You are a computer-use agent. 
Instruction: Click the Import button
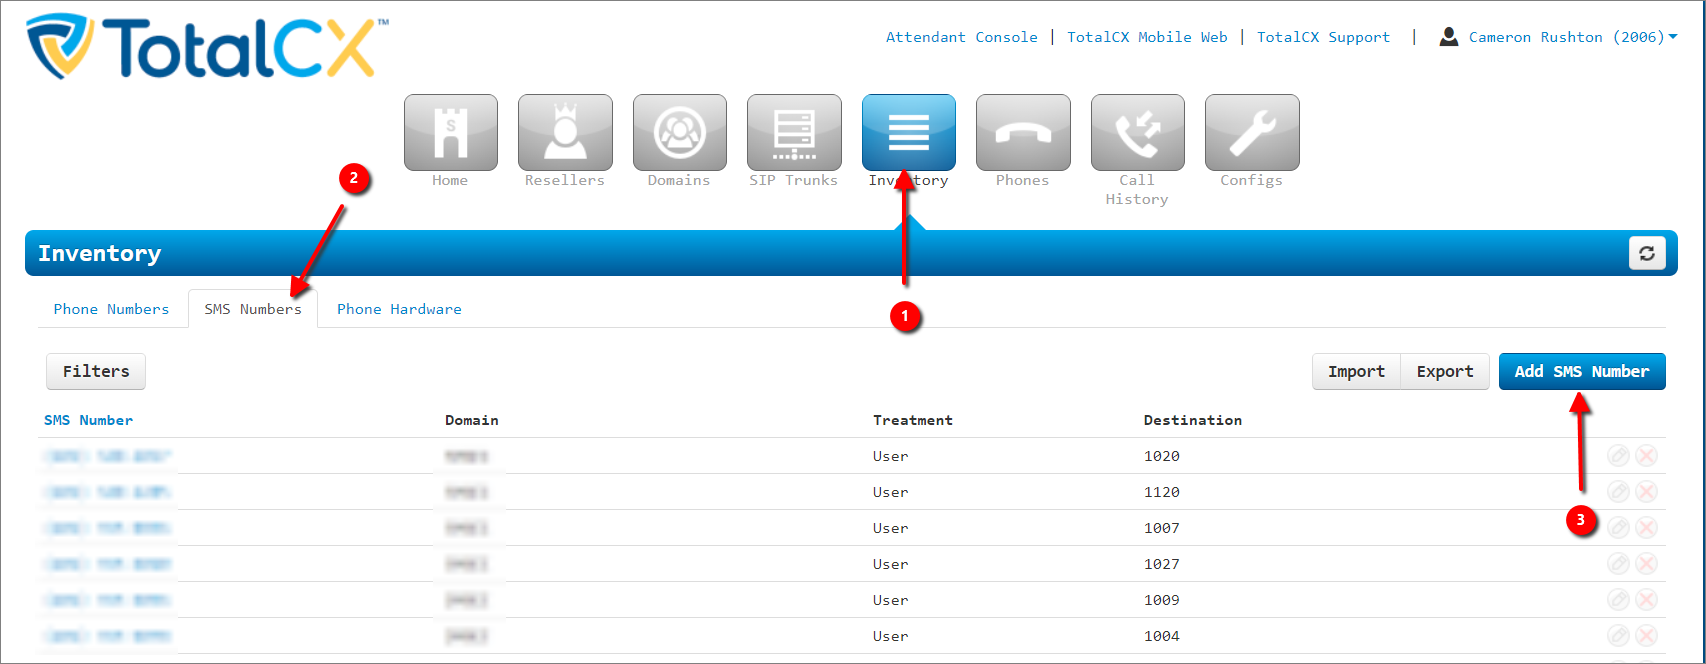(1356, 371)
